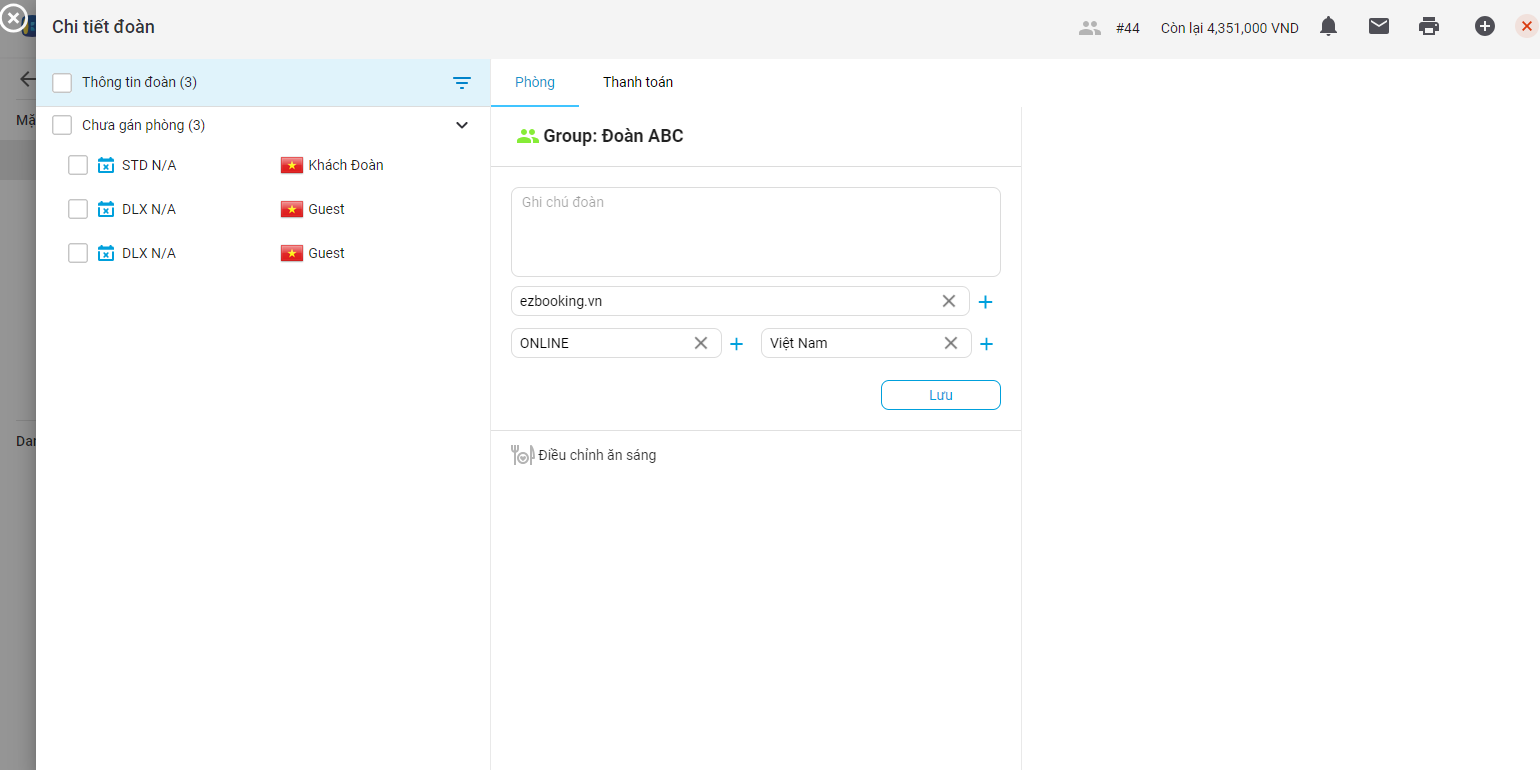1540x770 pixels.
Task: Select the STD N/A Khách Đoàn checkbox
Action: point(78,165)
